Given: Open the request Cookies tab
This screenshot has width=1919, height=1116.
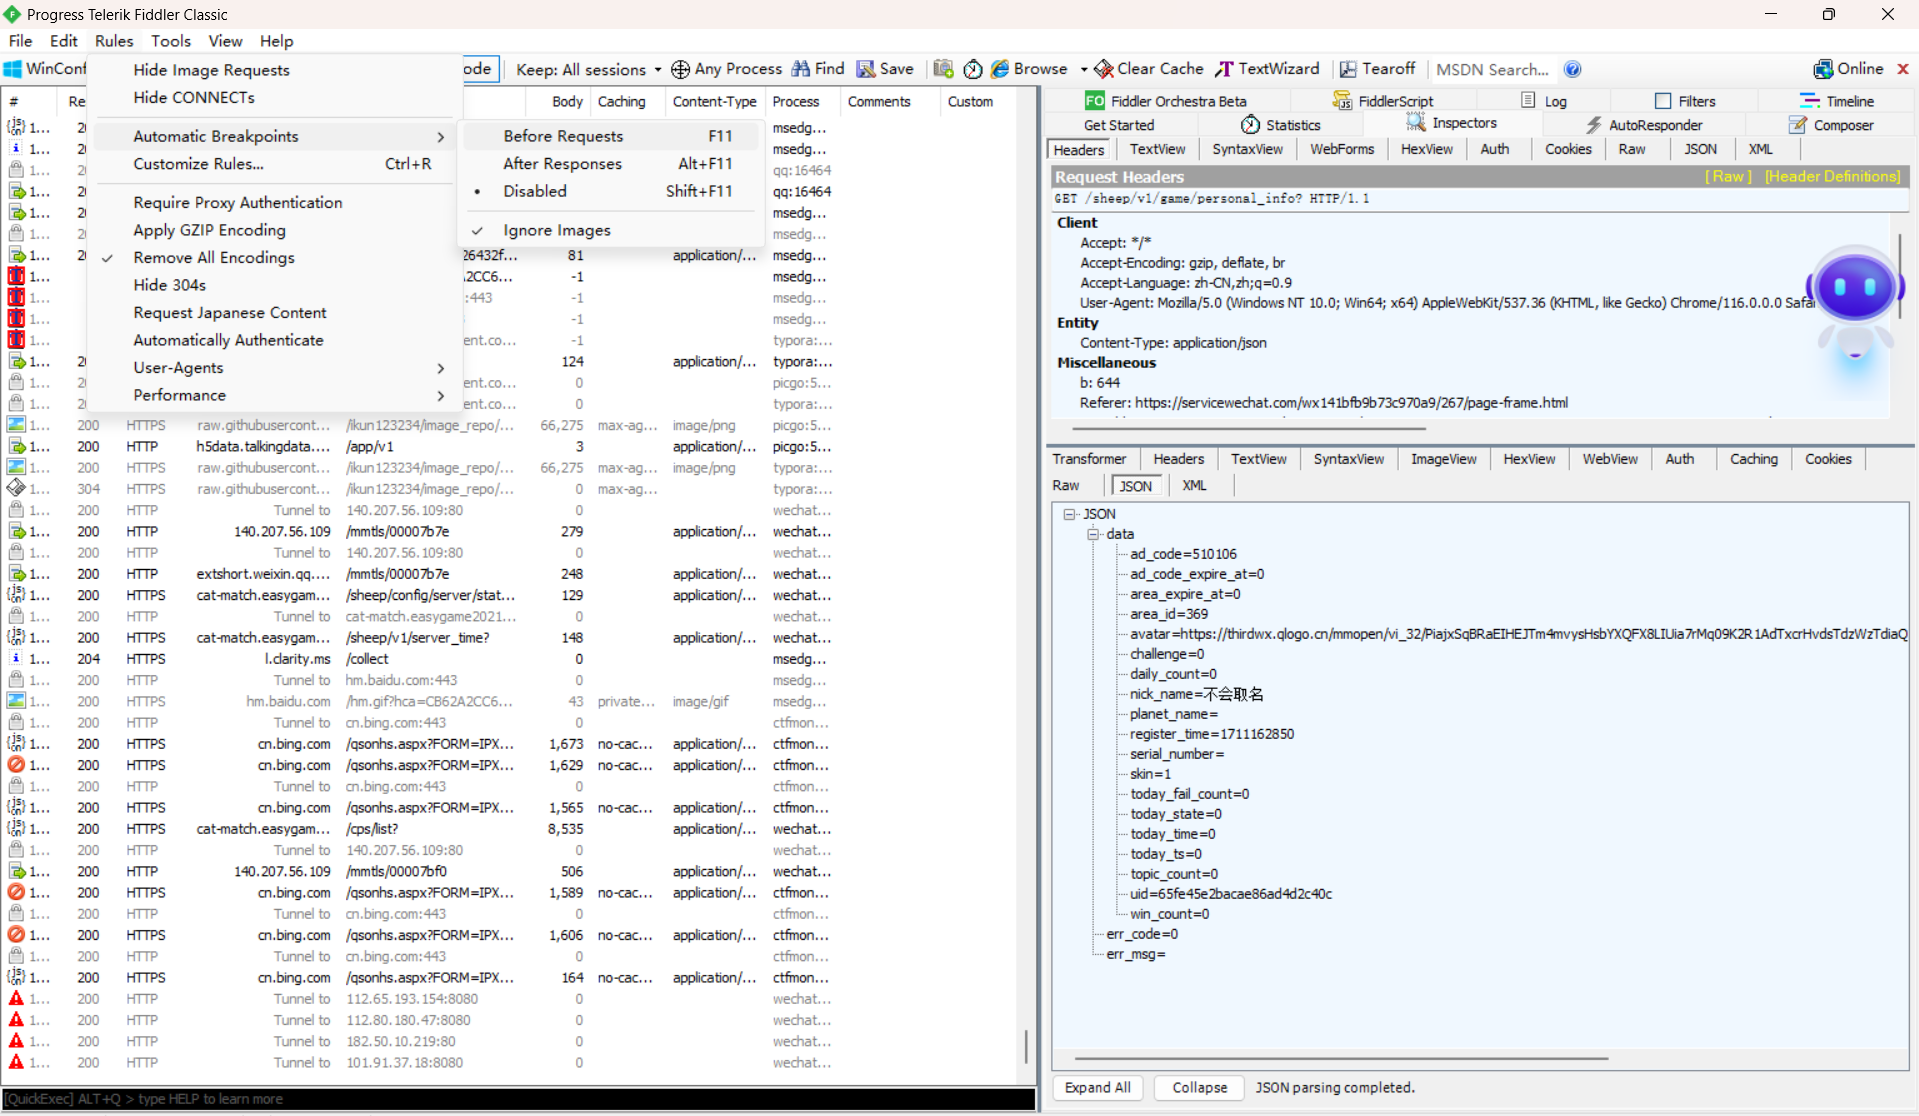Looking at the screenshot, I should [x=1567, y=149].
